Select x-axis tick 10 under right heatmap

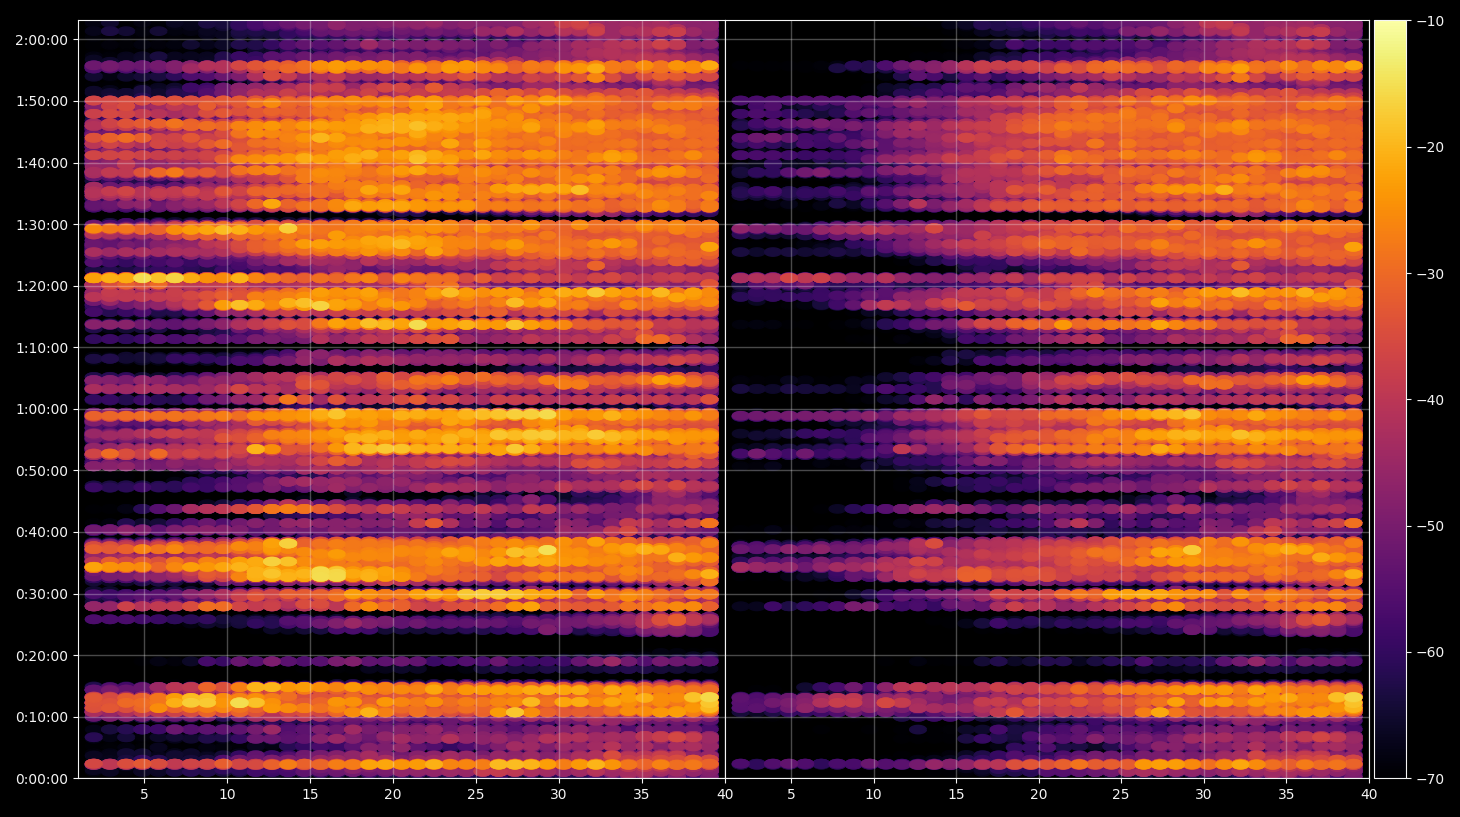click(x=874, y=795)
